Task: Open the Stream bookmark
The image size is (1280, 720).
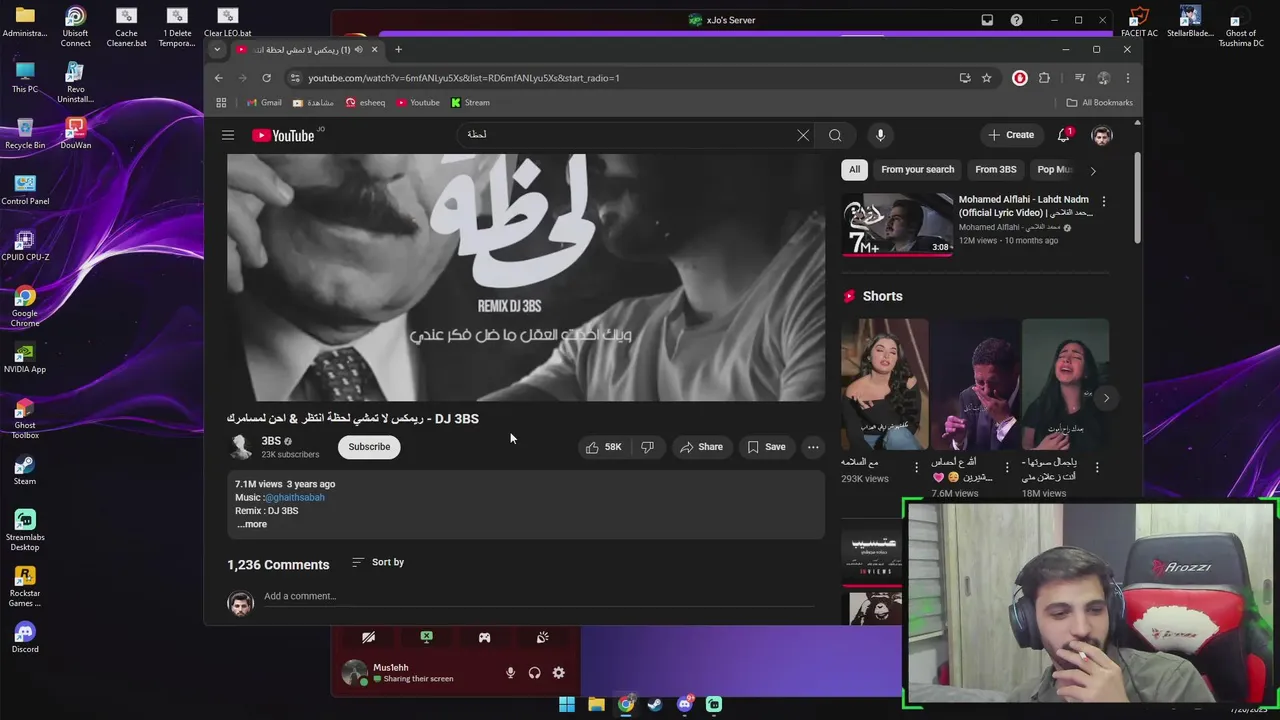Action: click(x=470, y=102)
